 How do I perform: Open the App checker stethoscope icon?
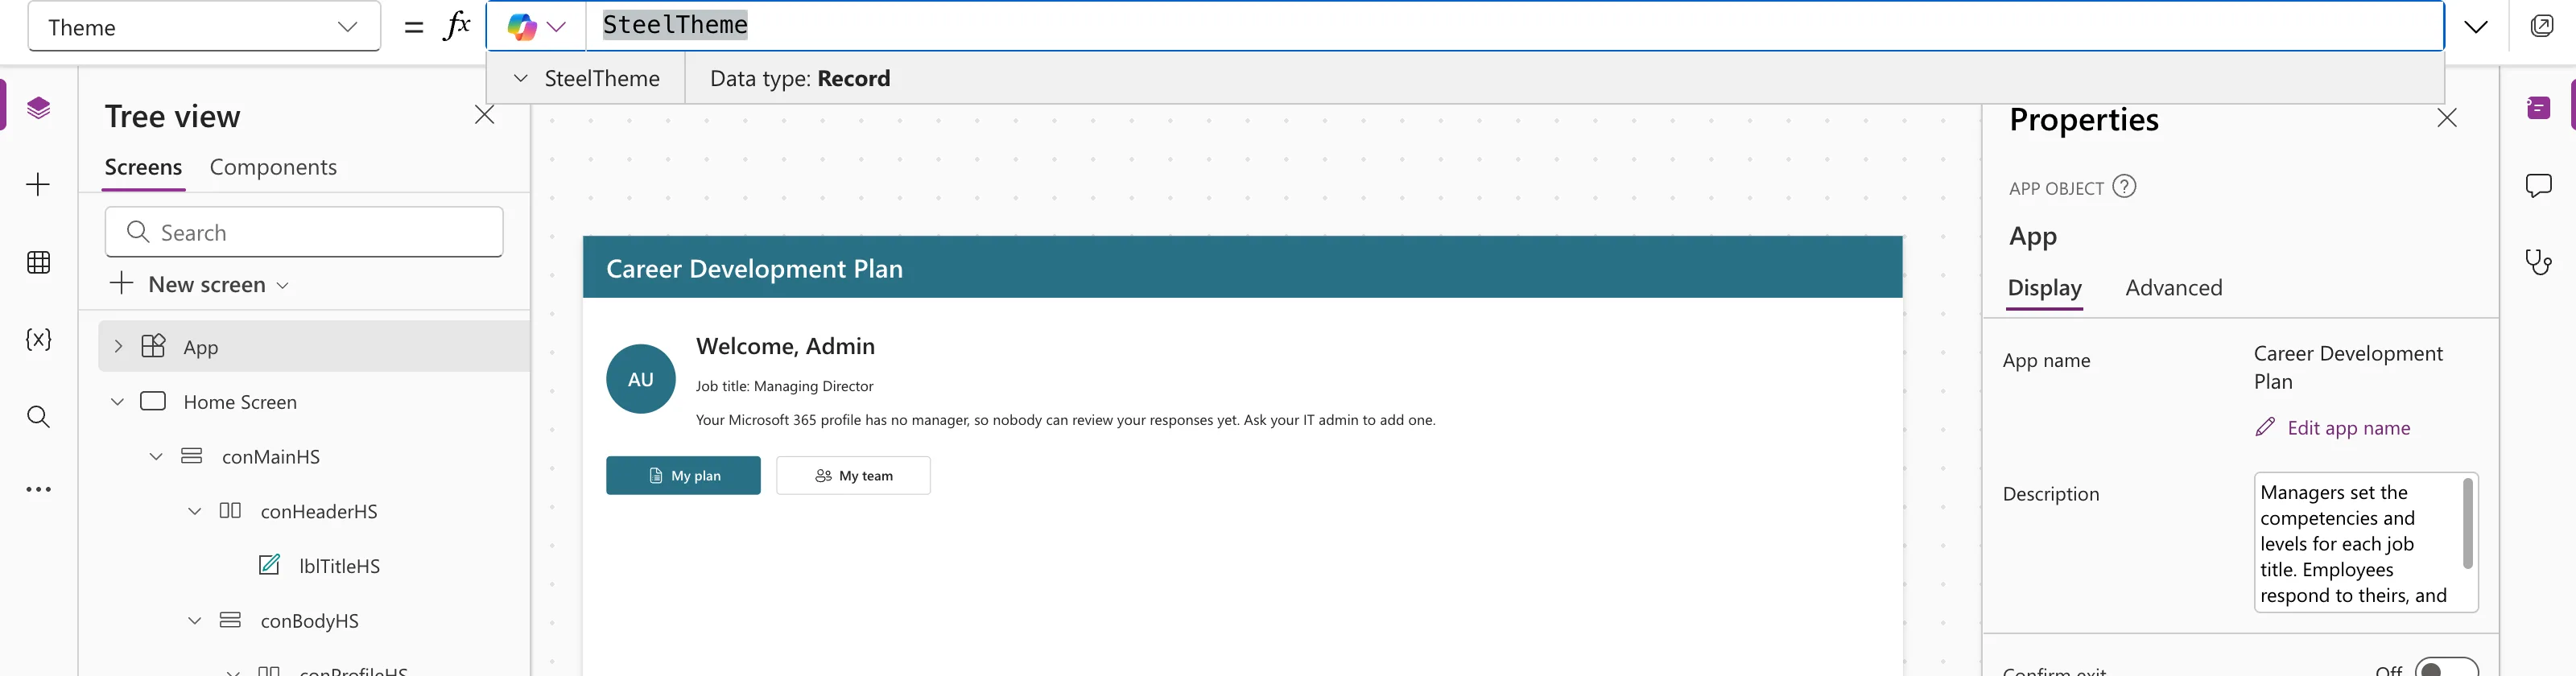(x=2538, y=262)
